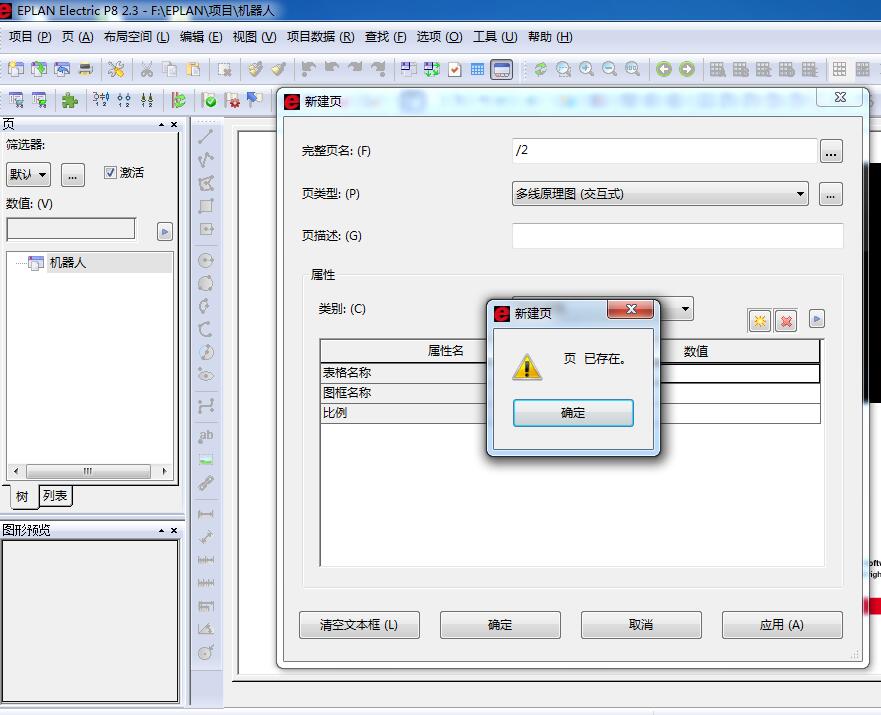Click the new property star icon

coord(760,320)
